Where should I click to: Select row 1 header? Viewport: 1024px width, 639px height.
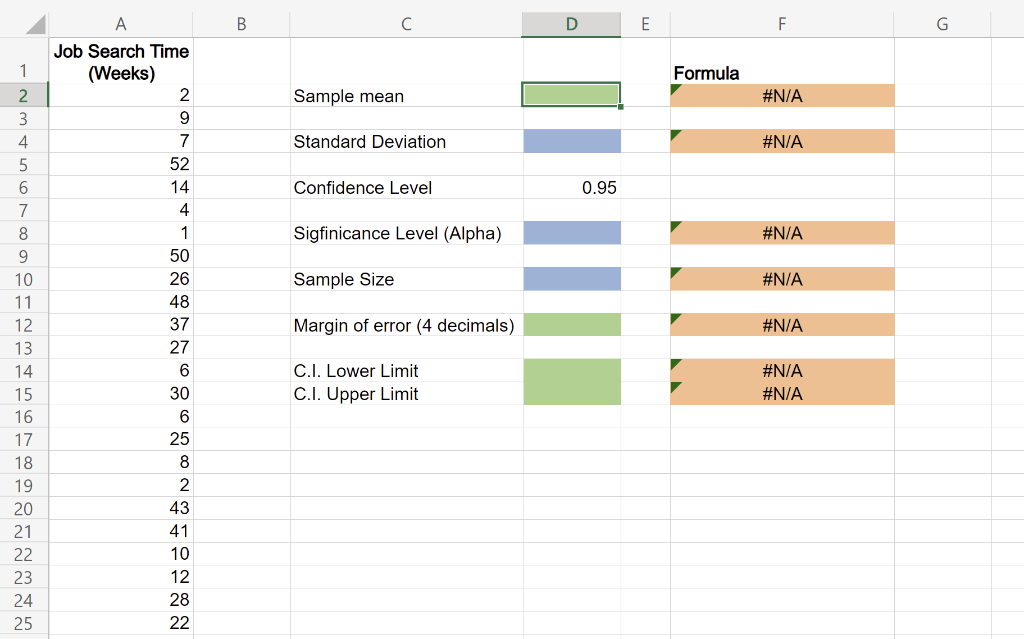click(x=24, y=61)
